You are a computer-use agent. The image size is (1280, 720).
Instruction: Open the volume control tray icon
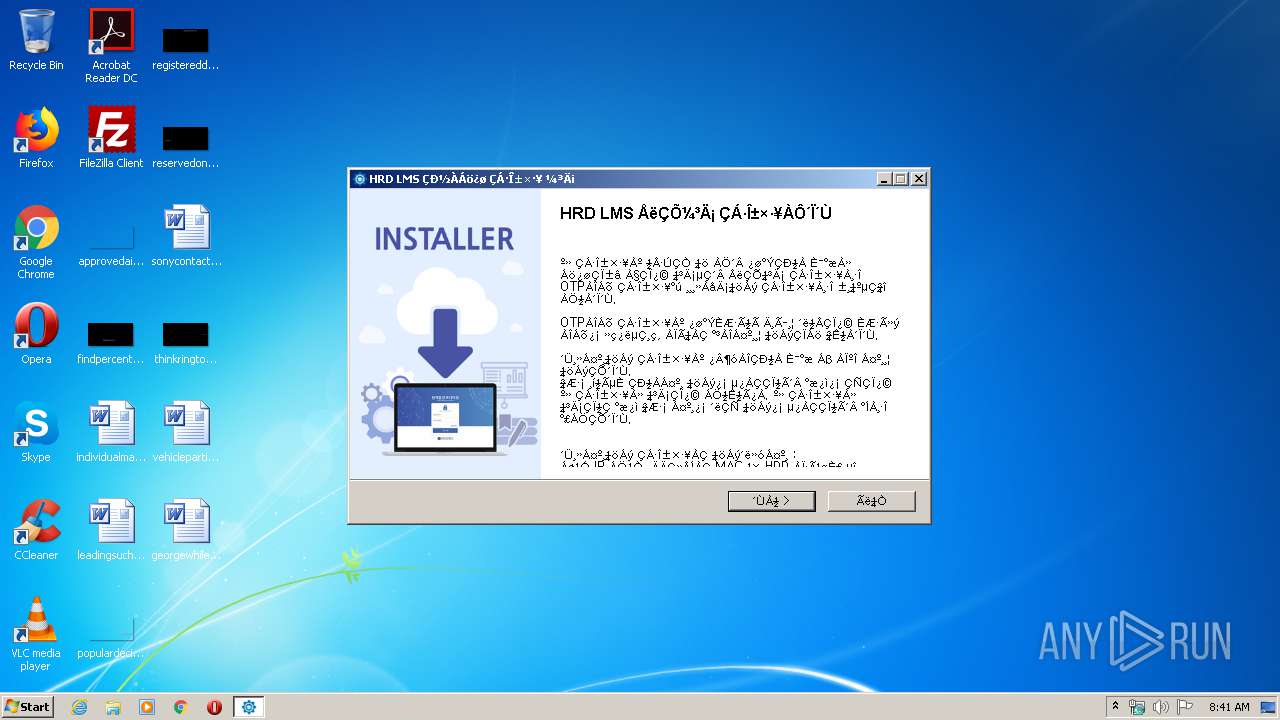[1161, 707]
